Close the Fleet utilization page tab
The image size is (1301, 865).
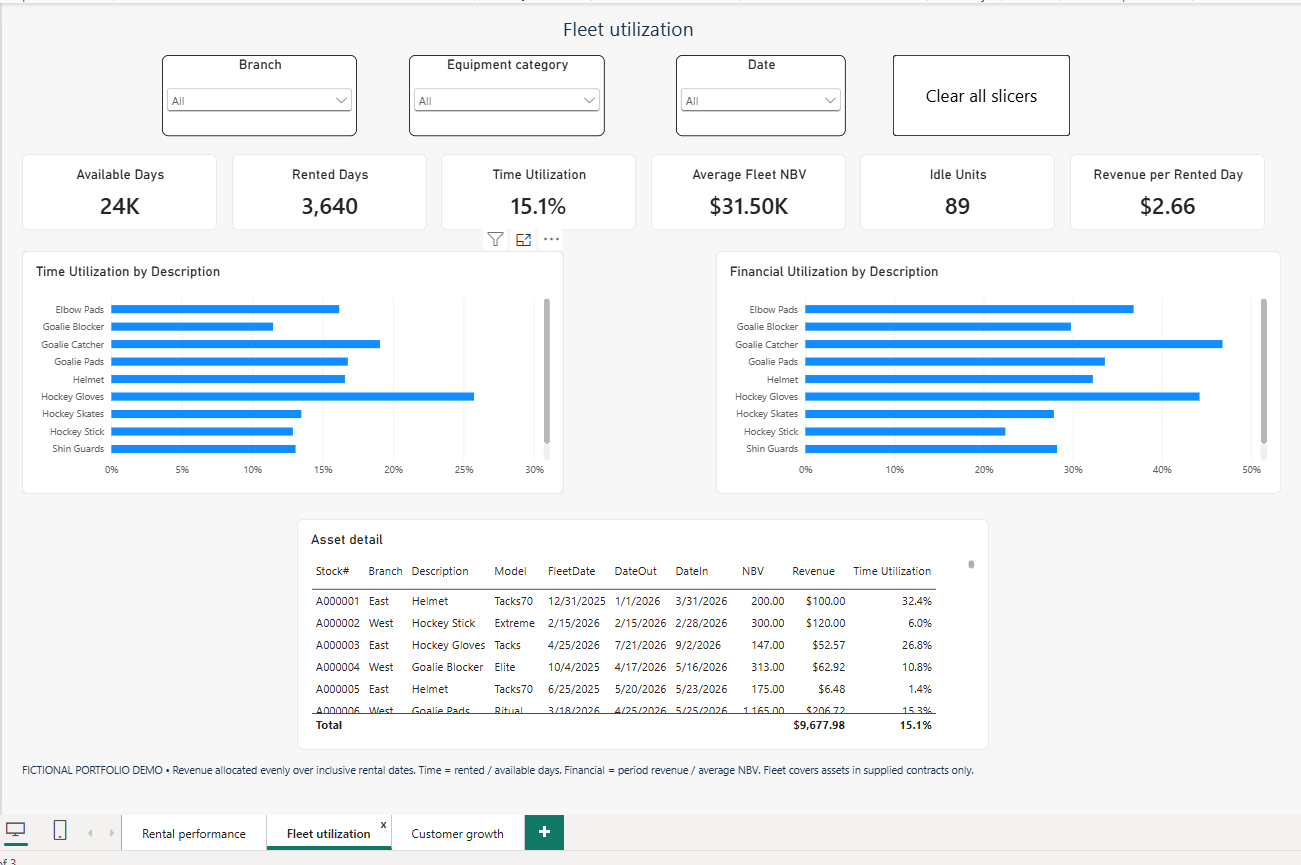tap(384, 825)
